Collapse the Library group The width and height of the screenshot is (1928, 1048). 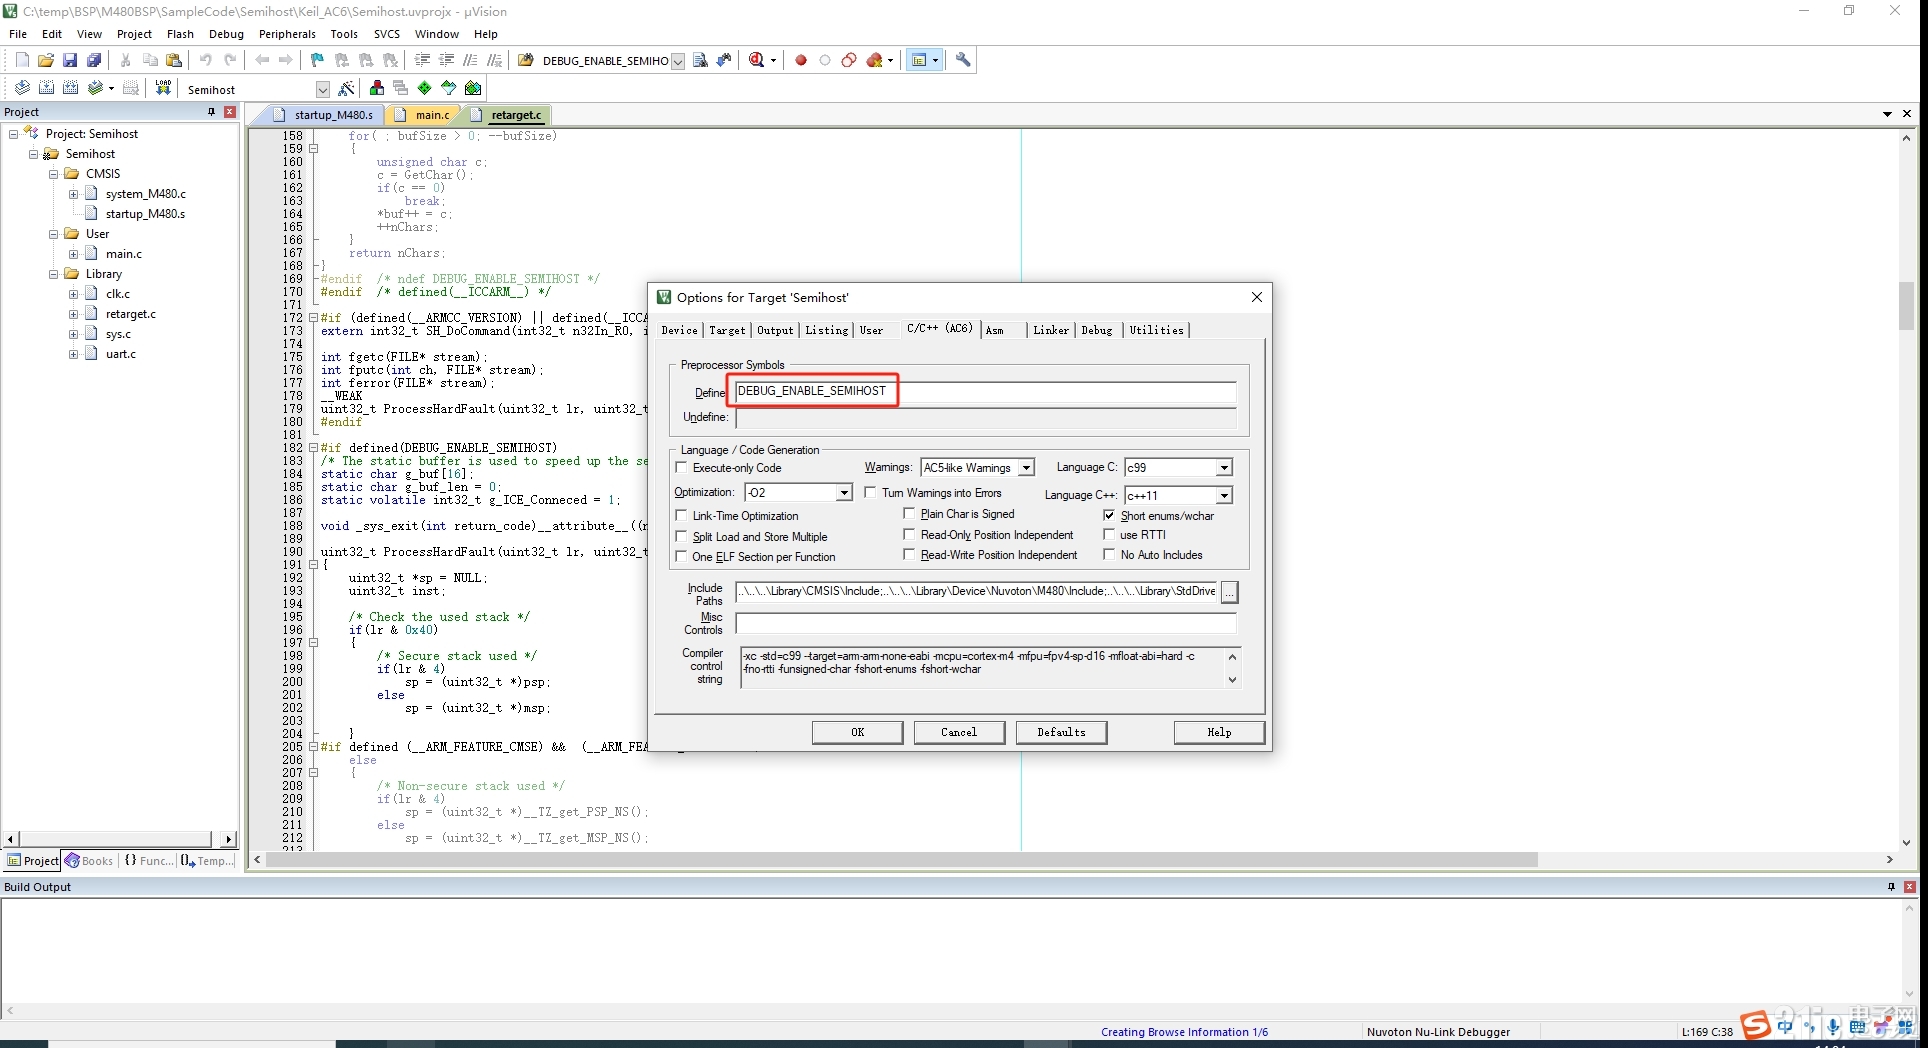coord(54,274)
